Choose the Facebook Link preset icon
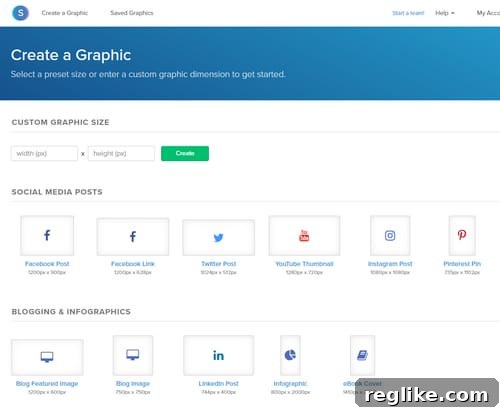The height and width of the screenshot is (412, 500). coord(133,237)
